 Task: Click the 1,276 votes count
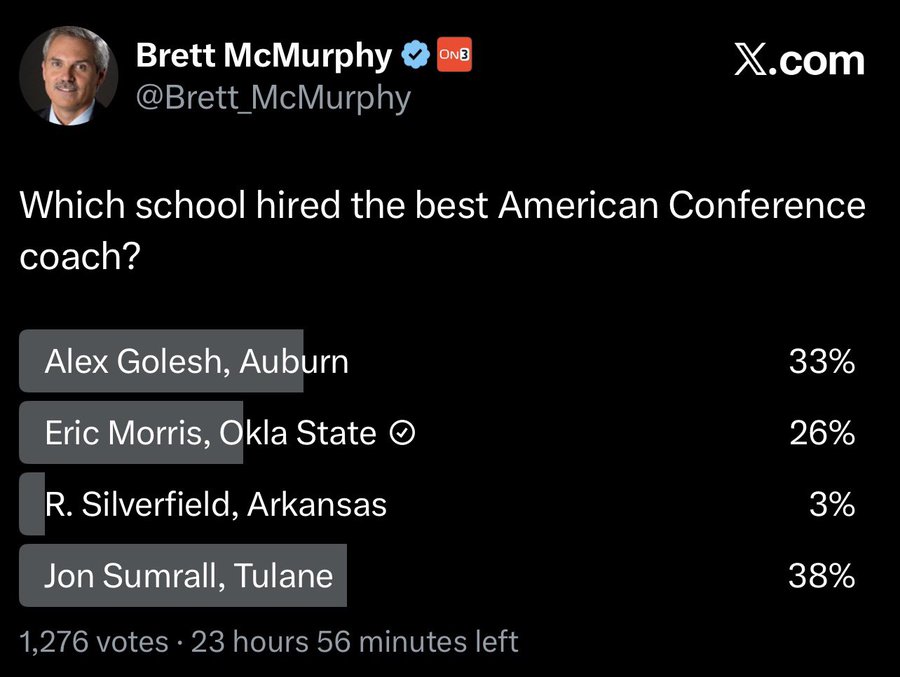click(x=94, y=641)
